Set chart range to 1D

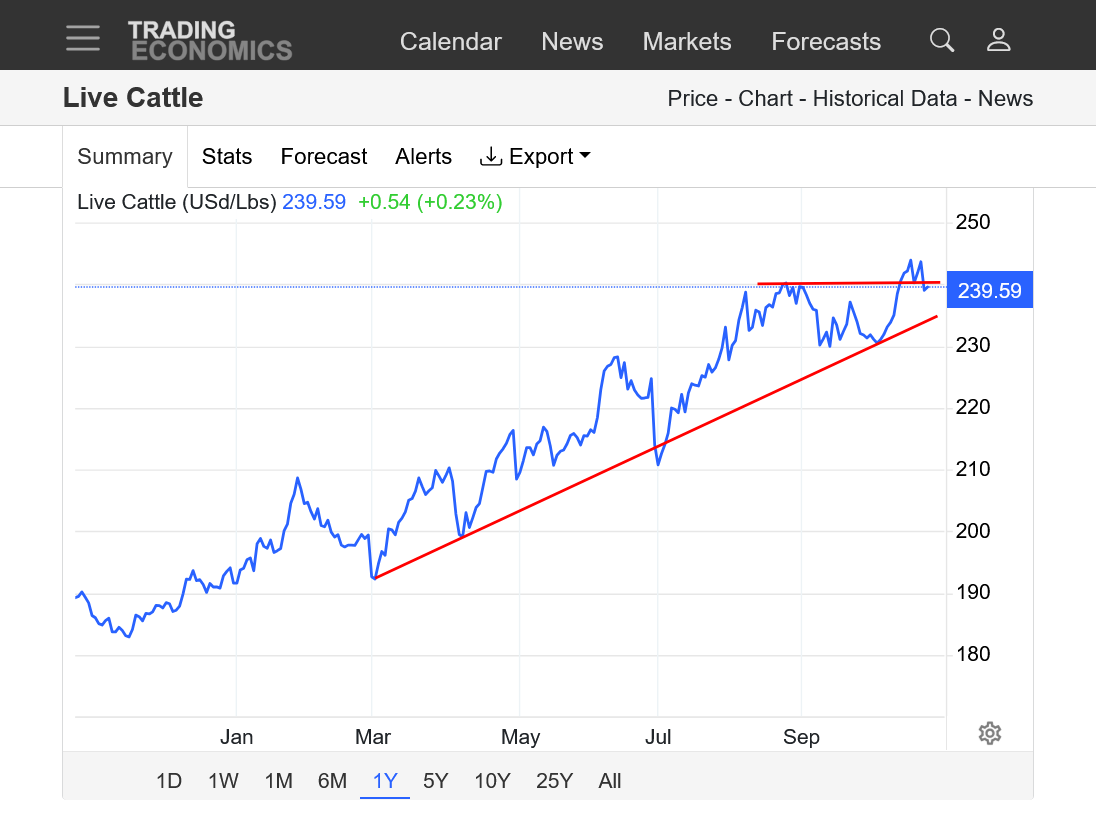pyautogui.click(x=169, y=781)
